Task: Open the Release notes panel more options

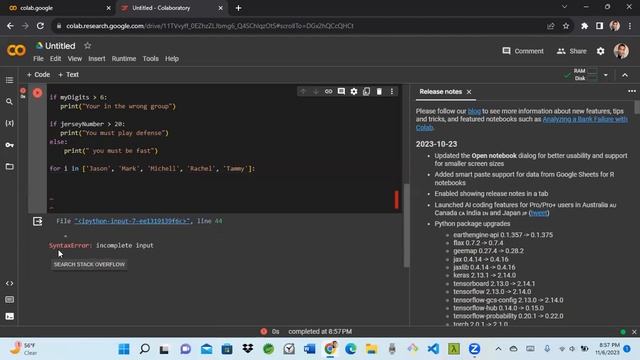Action: (632, 91)
